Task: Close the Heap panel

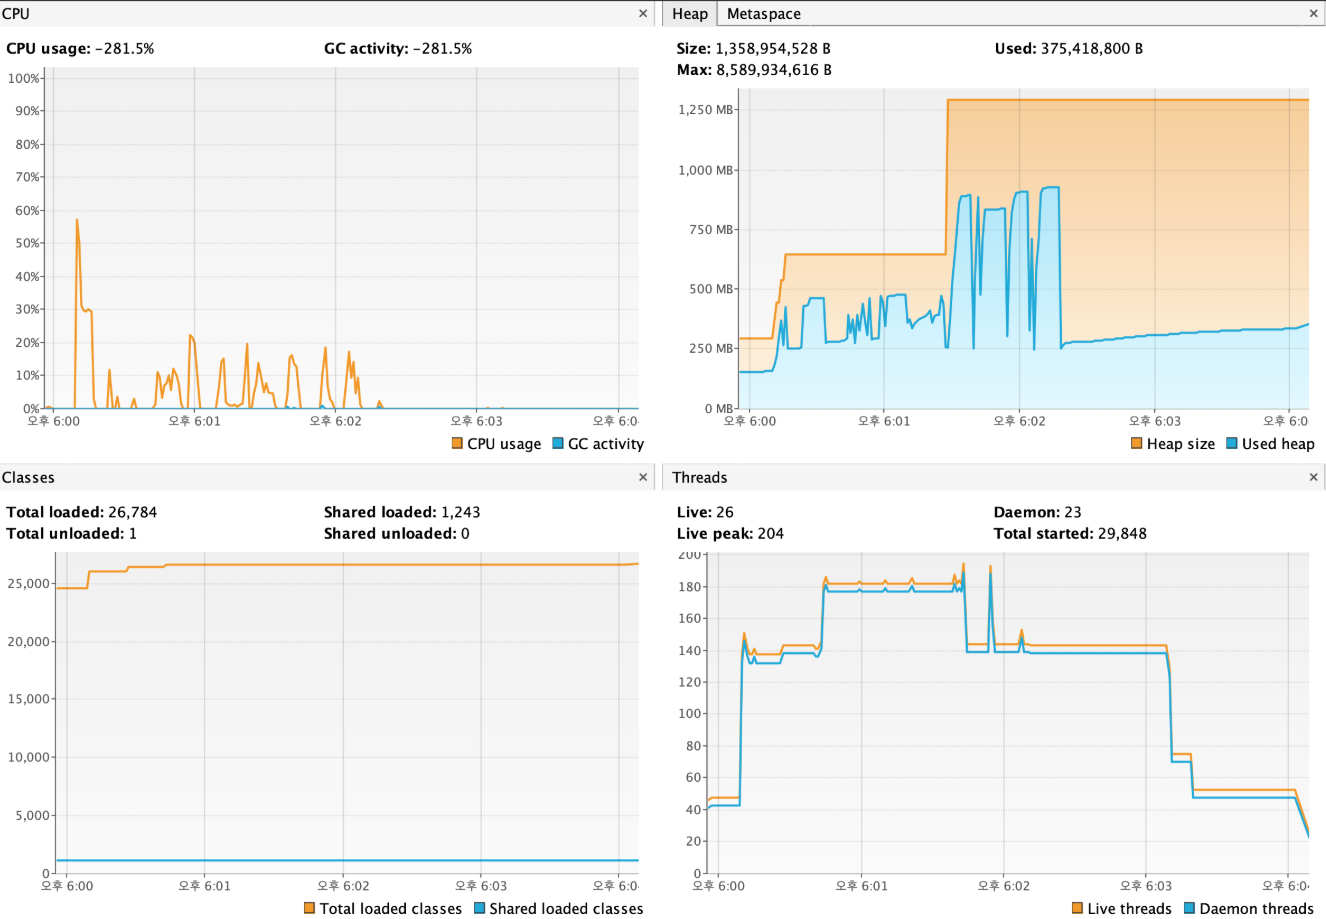Action: point(1313,14)
